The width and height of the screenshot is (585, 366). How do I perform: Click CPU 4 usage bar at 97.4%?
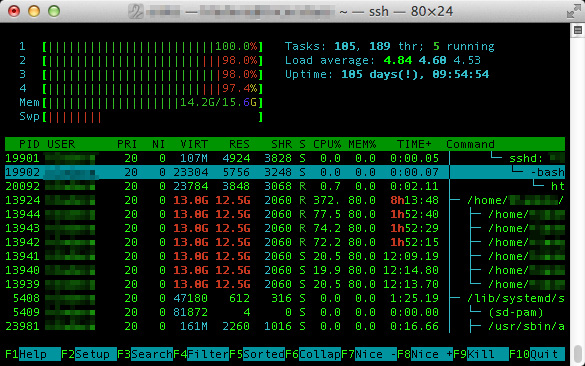pos(153,88)
